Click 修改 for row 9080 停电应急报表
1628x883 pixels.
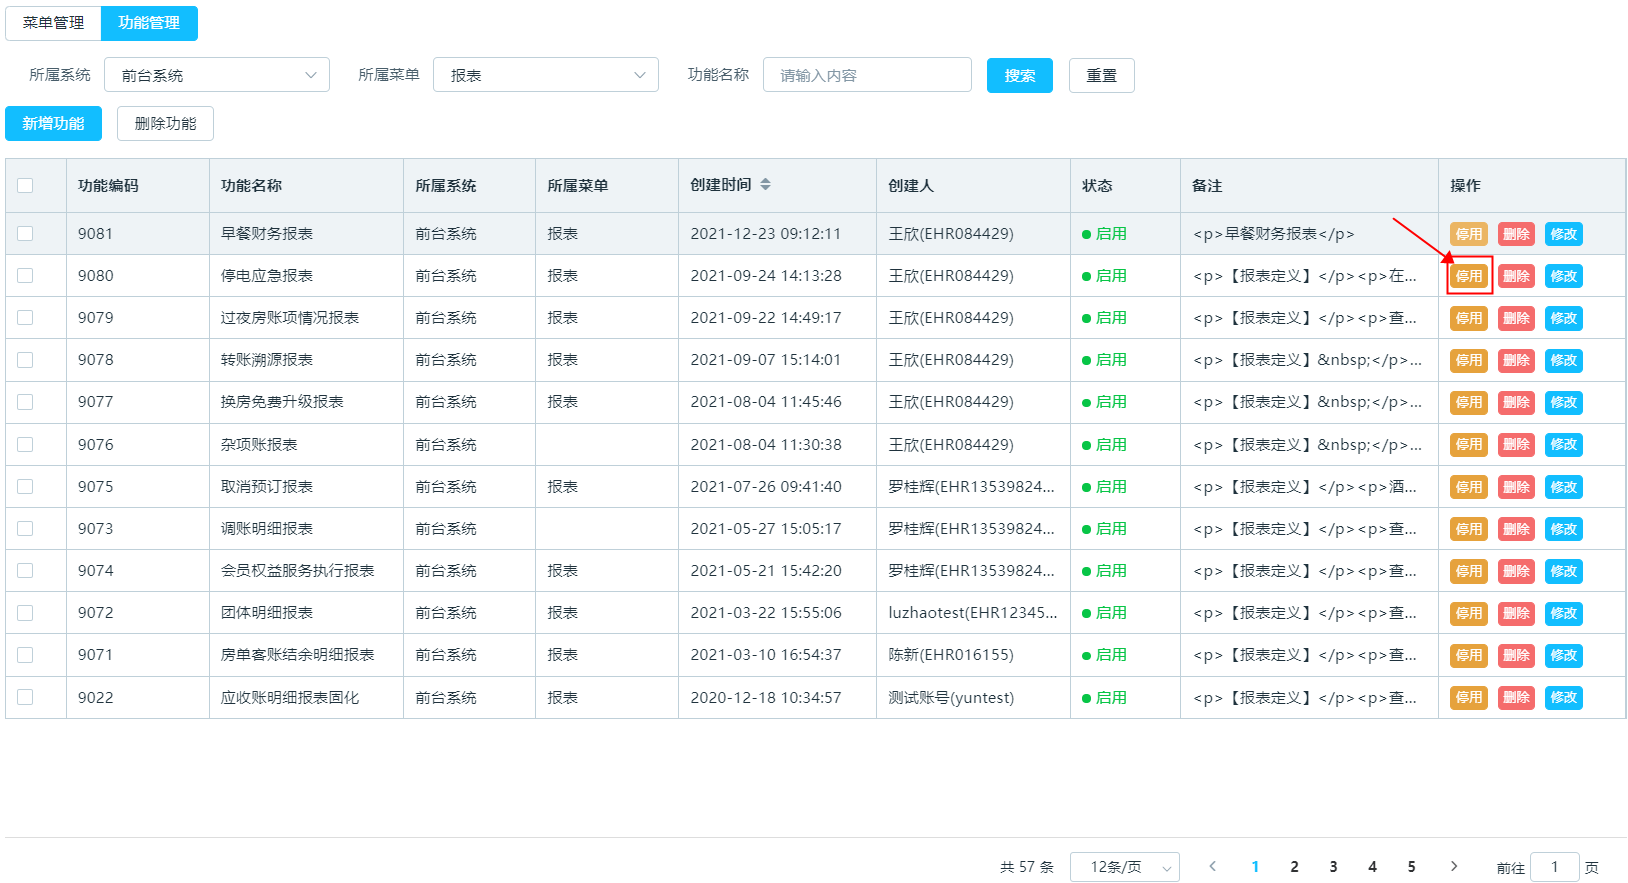pos(1564,276)
